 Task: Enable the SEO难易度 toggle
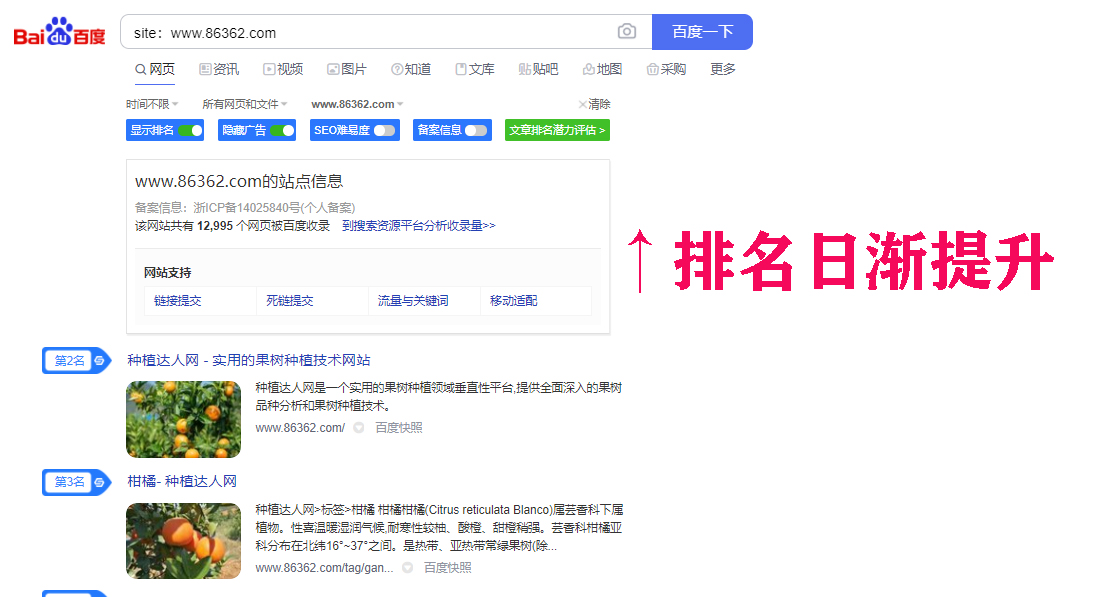click(x=384, y=130)
